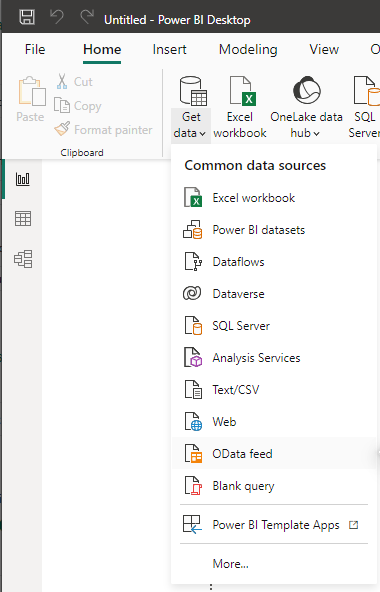Select the Web data source
Viewport: 380px width, 592px height.
coord(274,422)
